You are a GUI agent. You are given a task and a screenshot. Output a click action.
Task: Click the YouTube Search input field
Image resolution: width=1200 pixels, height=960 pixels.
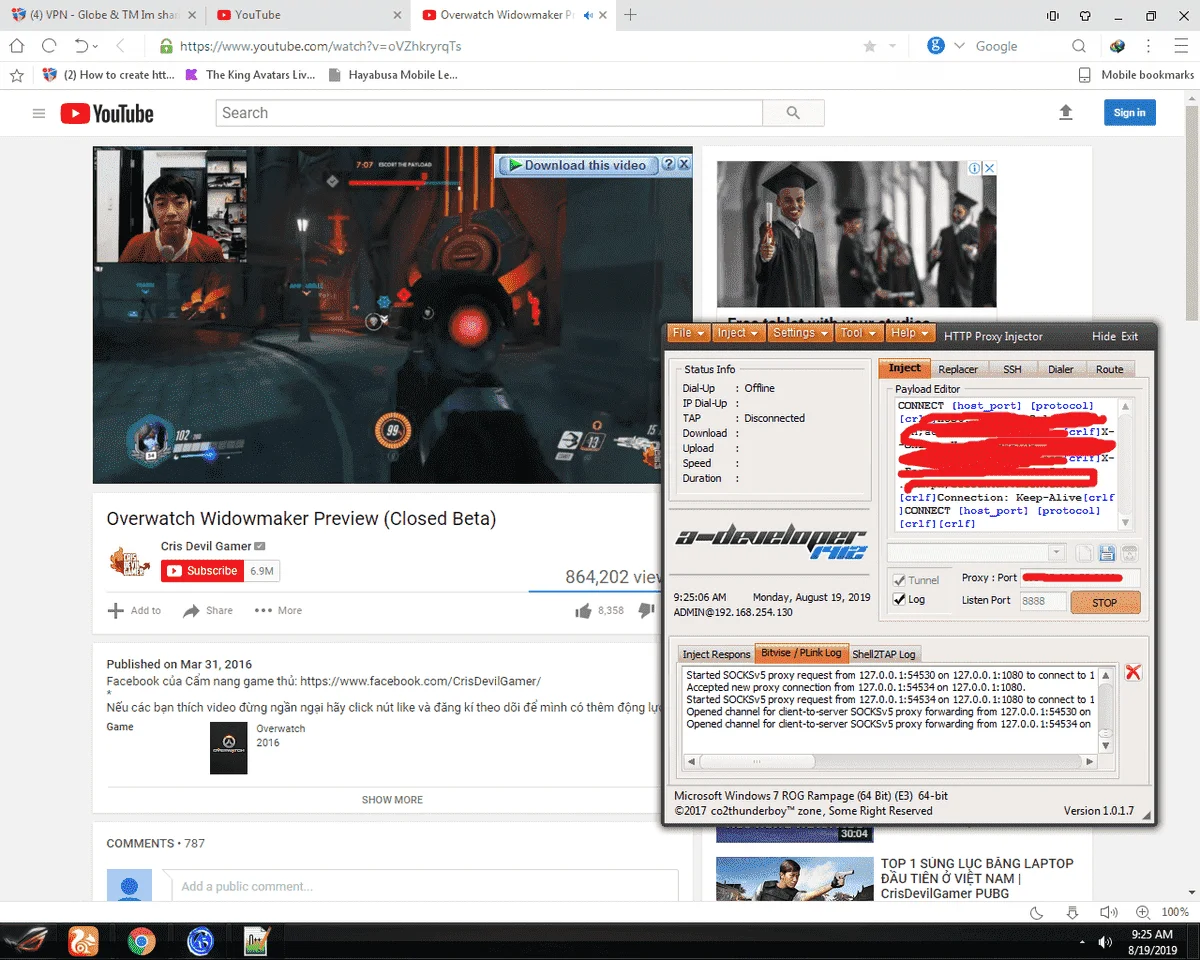click(x=488, y=113)
